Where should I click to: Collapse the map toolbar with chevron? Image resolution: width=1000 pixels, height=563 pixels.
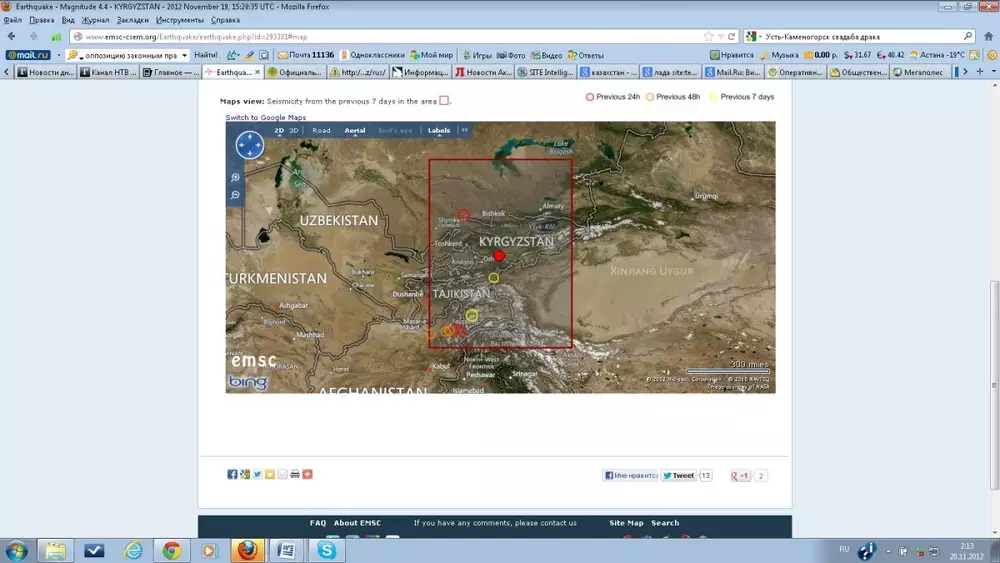tap(464, 130)
